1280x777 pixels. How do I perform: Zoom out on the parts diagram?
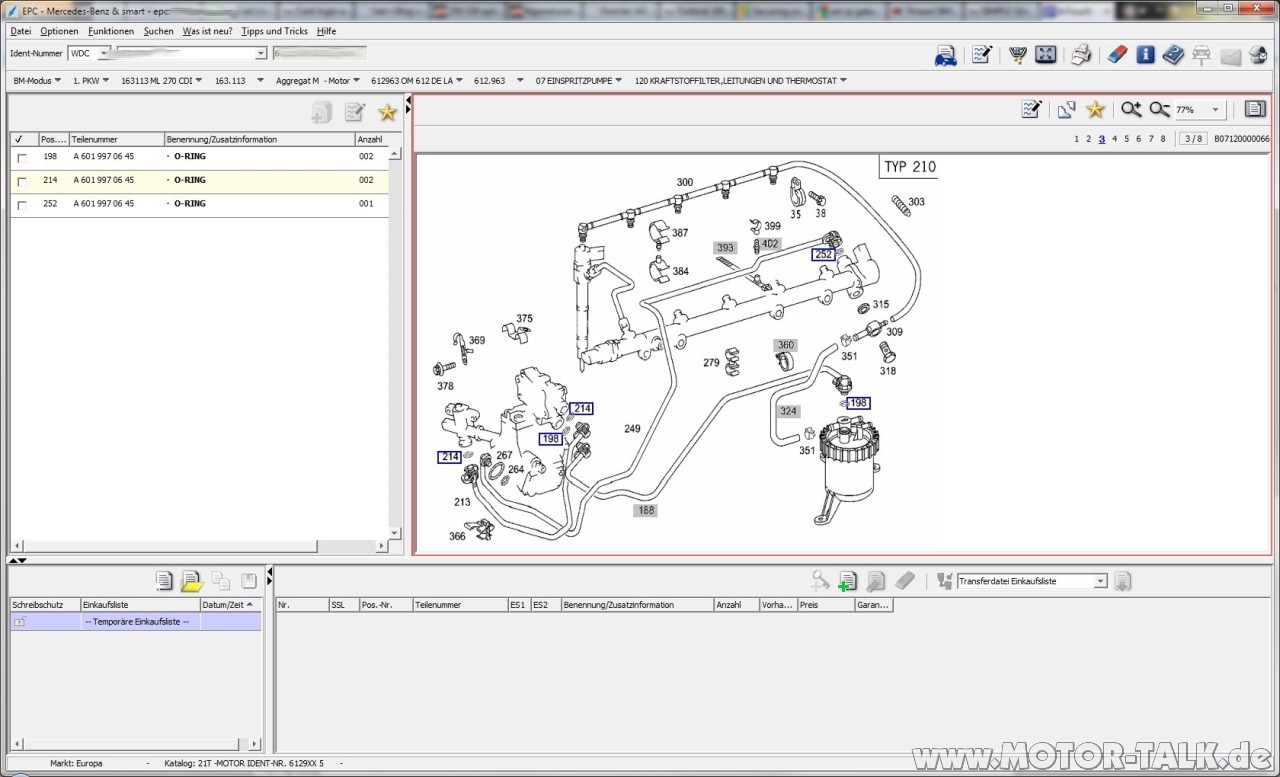[x=1159, y=110]
